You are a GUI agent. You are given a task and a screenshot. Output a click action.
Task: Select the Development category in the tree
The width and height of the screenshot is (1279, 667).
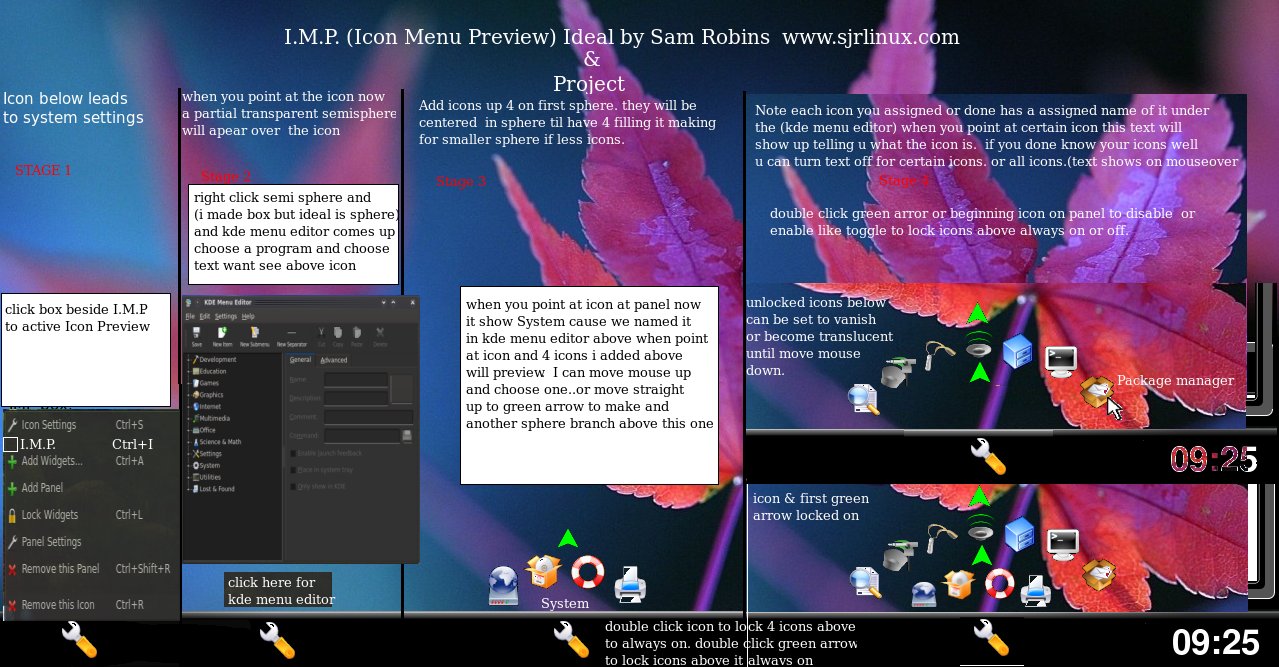(214, 359)
